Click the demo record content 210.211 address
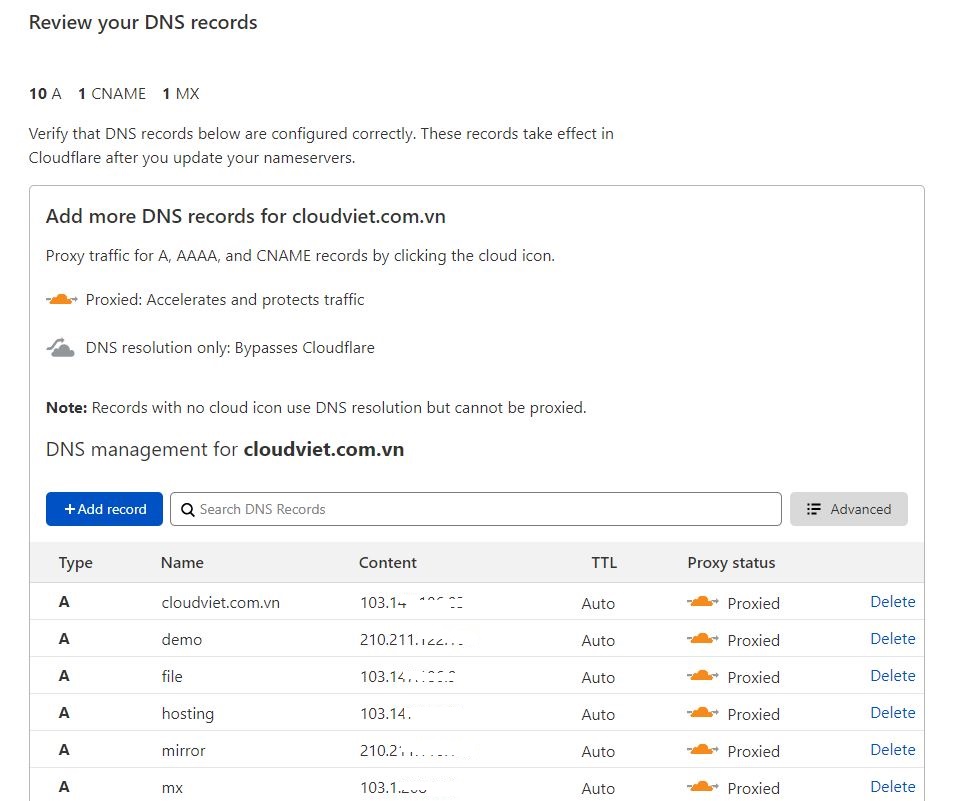Viewport: 975px width, 801px height. pyautogui.click(x=412, y=640)
